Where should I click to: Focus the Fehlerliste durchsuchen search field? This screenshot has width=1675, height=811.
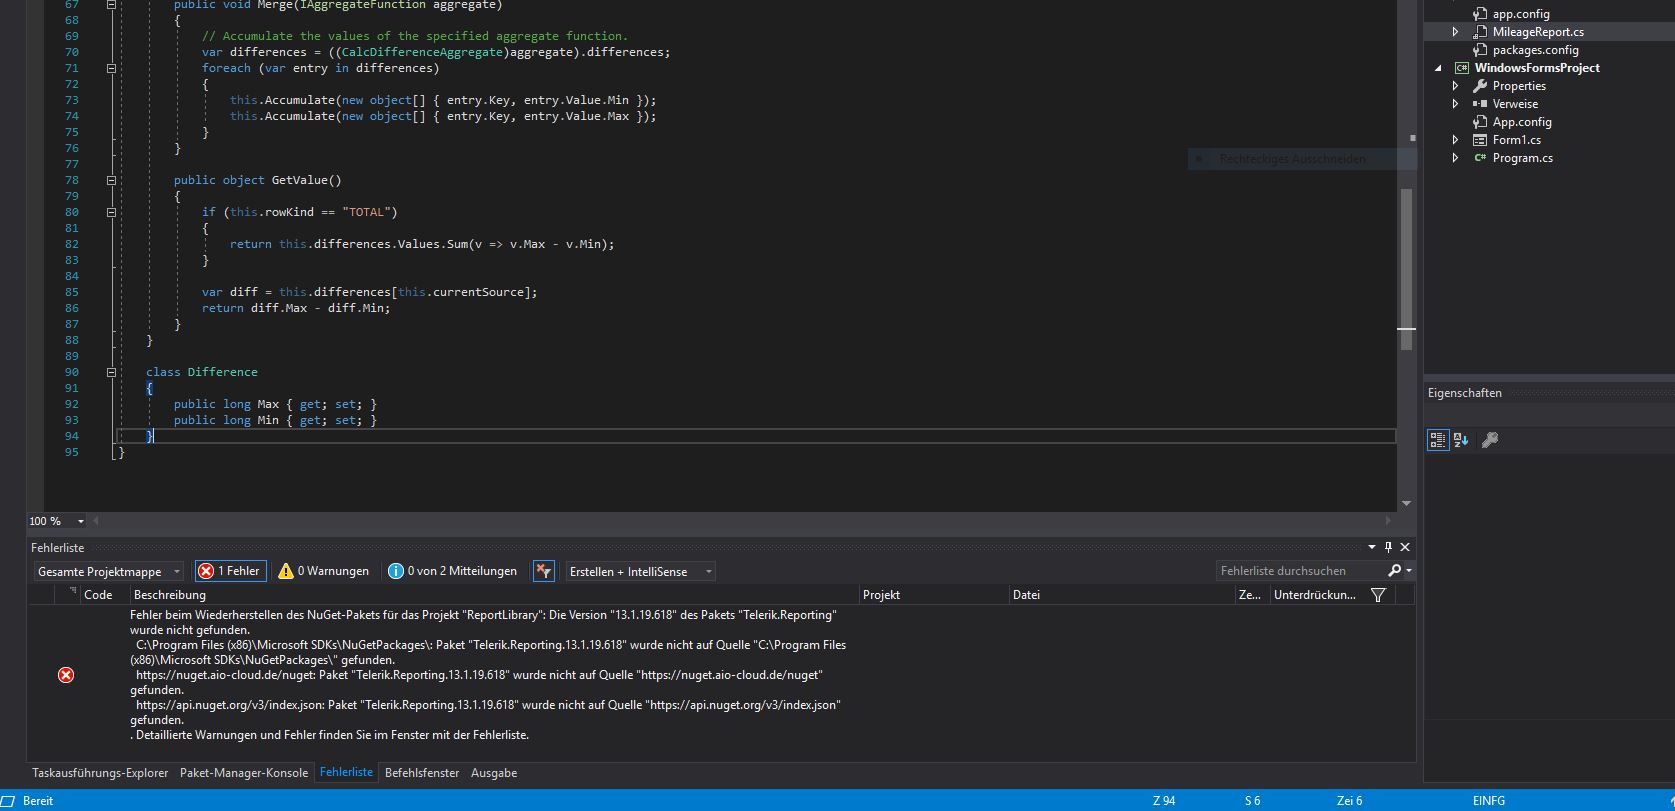pyautogui.click(x=1300, y=571)
